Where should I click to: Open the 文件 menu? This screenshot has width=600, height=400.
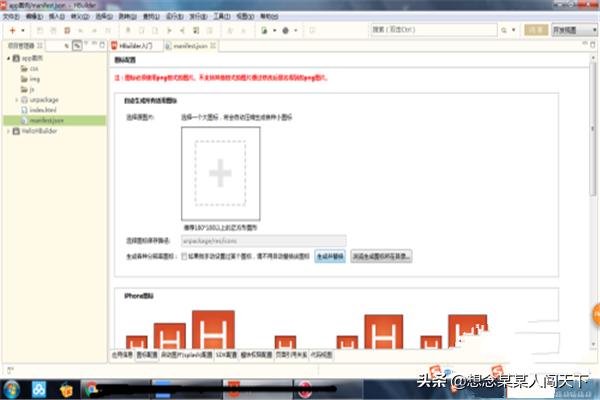pos(10,17)
